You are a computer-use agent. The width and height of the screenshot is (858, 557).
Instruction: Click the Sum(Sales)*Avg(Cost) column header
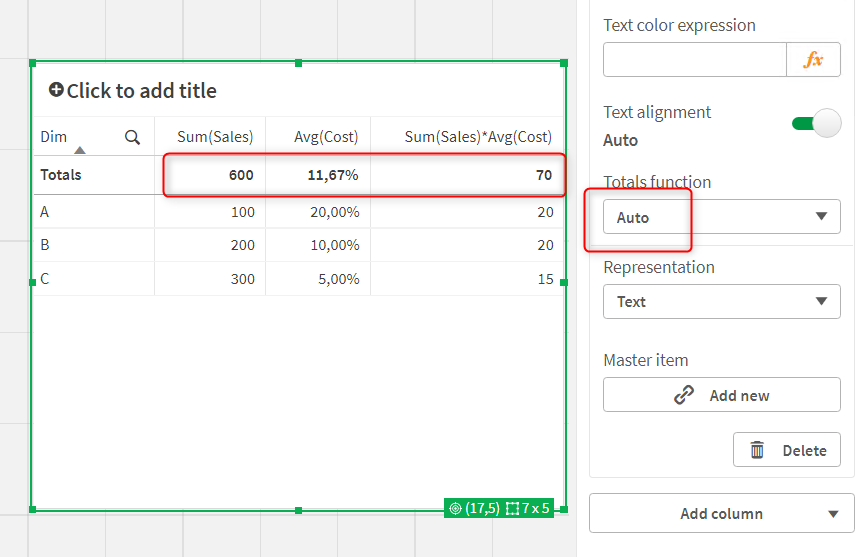478,137
